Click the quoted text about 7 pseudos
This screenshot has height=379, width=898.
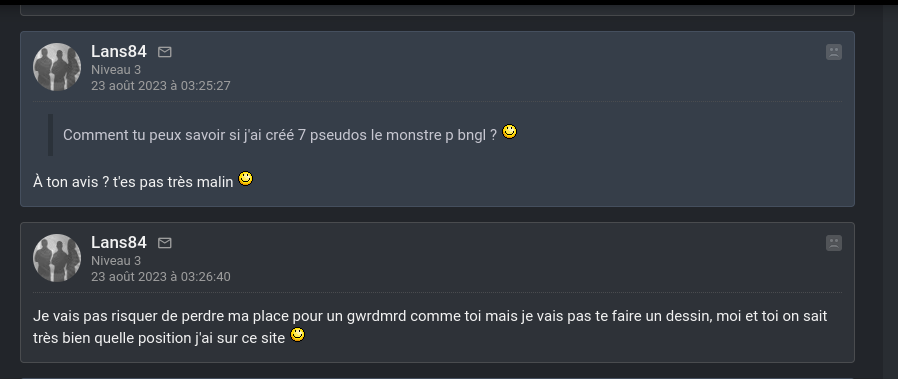[279, 135]
